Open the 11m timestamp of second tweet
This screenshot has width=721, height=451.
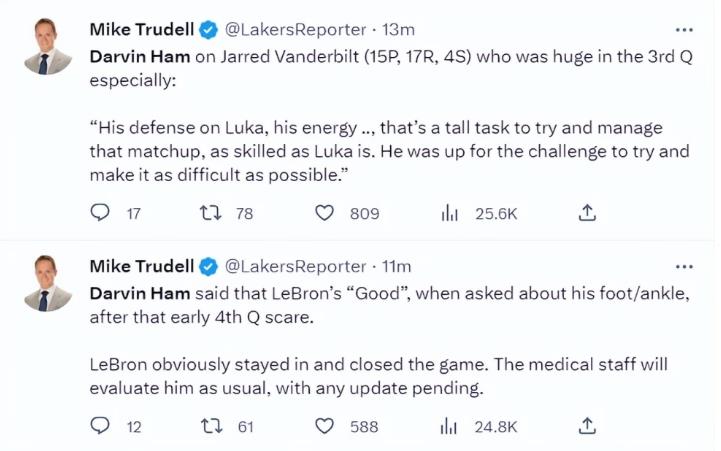(x=397, y=266)
